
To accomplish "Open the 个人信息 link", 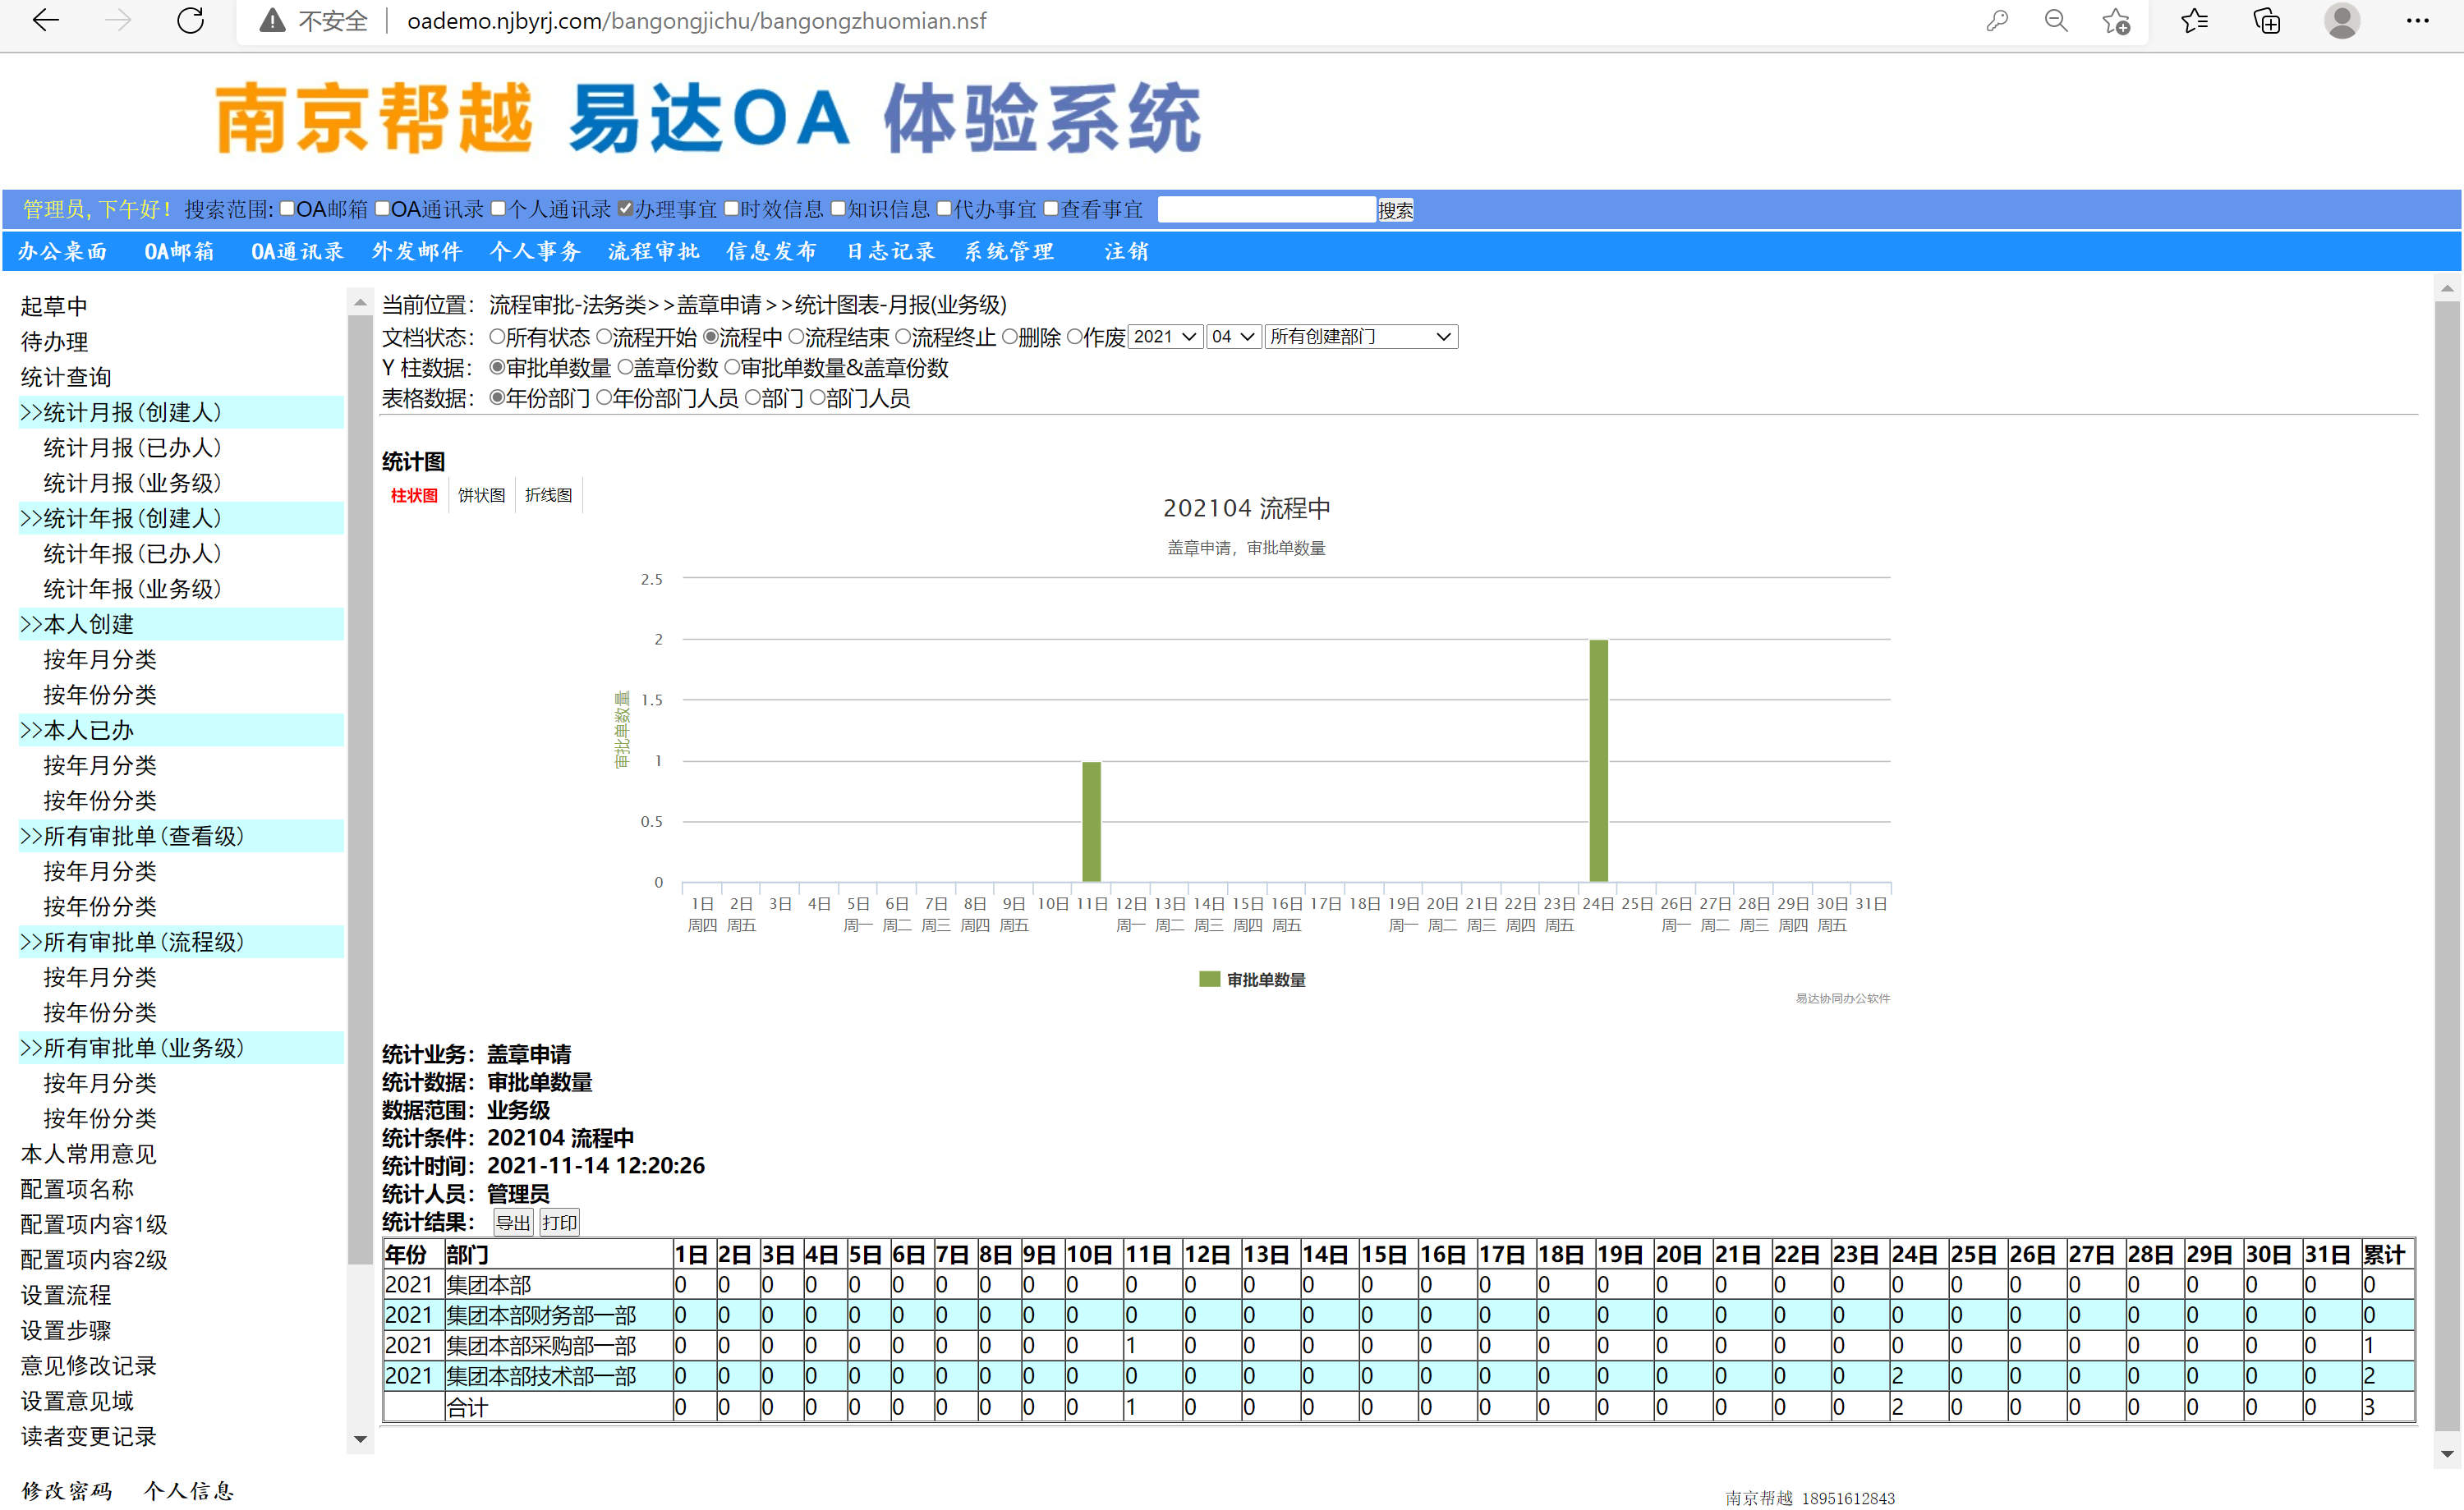I will point(188,1490).
